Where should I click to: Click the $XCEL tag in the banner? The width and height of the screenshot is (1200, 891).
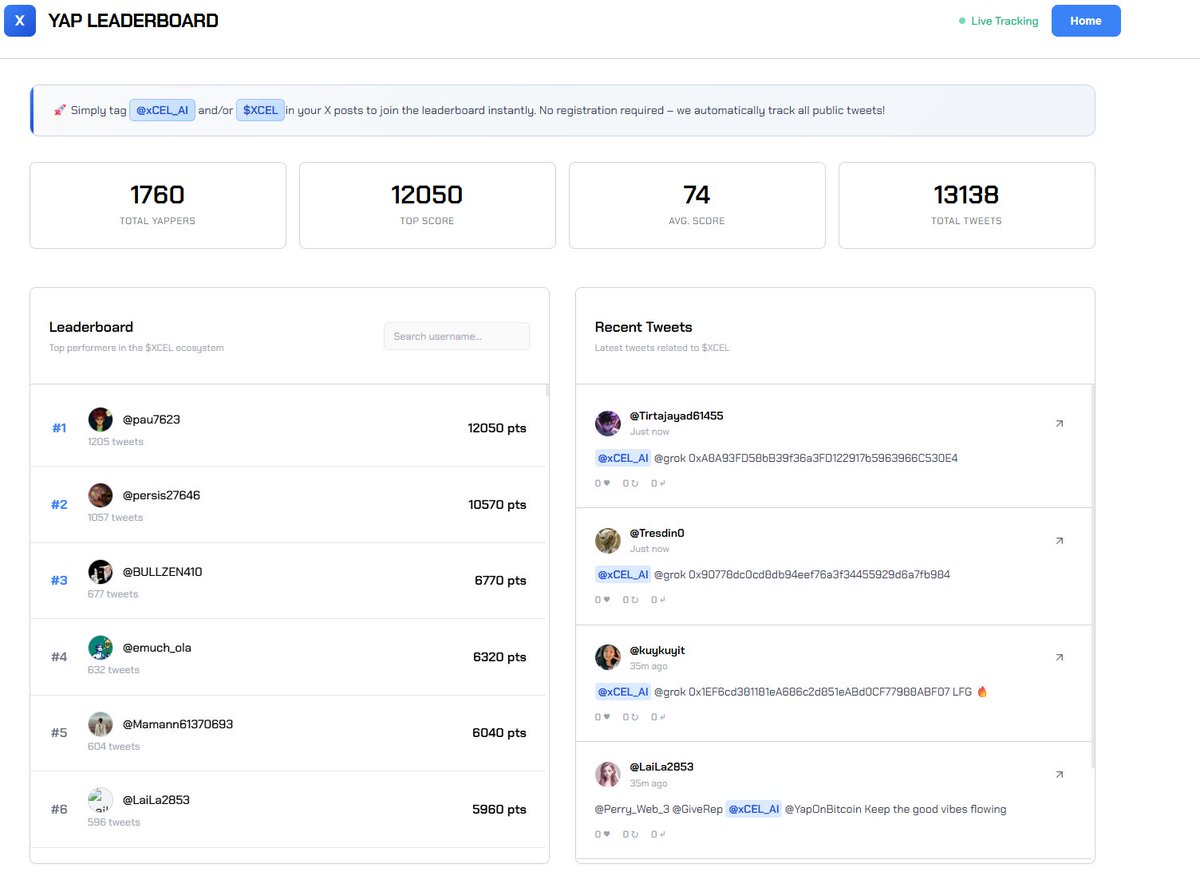pos(260,110)
